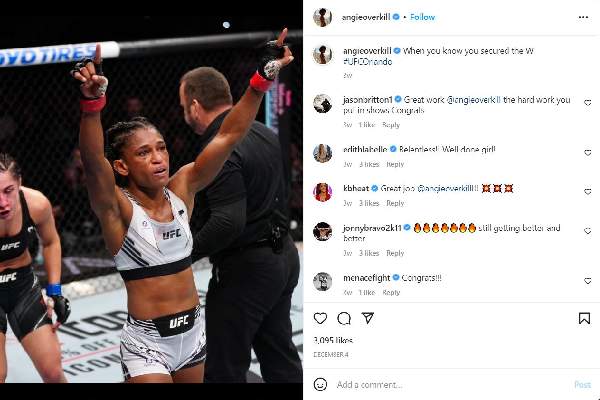Like kbheat's comment heart
This screenshot has height=400, width=600.
588,192
